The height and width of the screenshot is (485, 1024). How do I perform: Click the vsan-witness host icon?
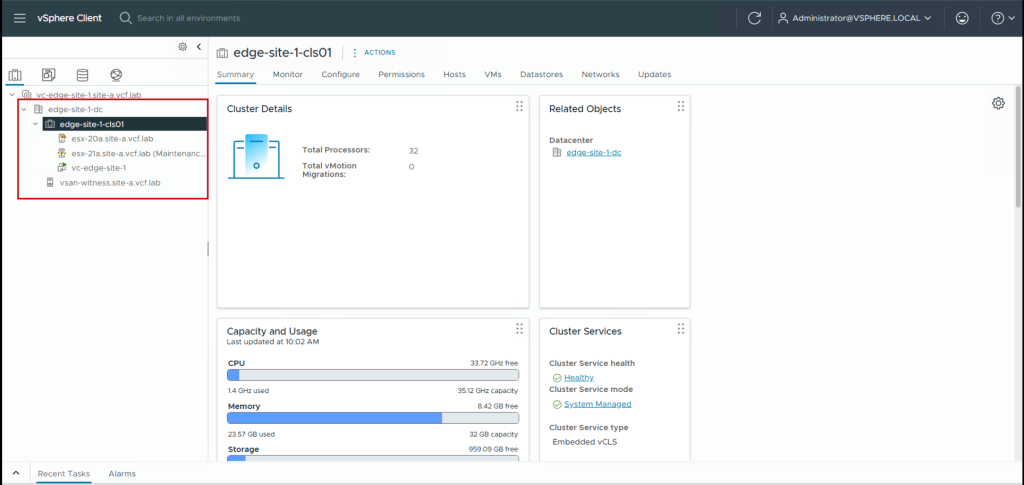point(50,183)
